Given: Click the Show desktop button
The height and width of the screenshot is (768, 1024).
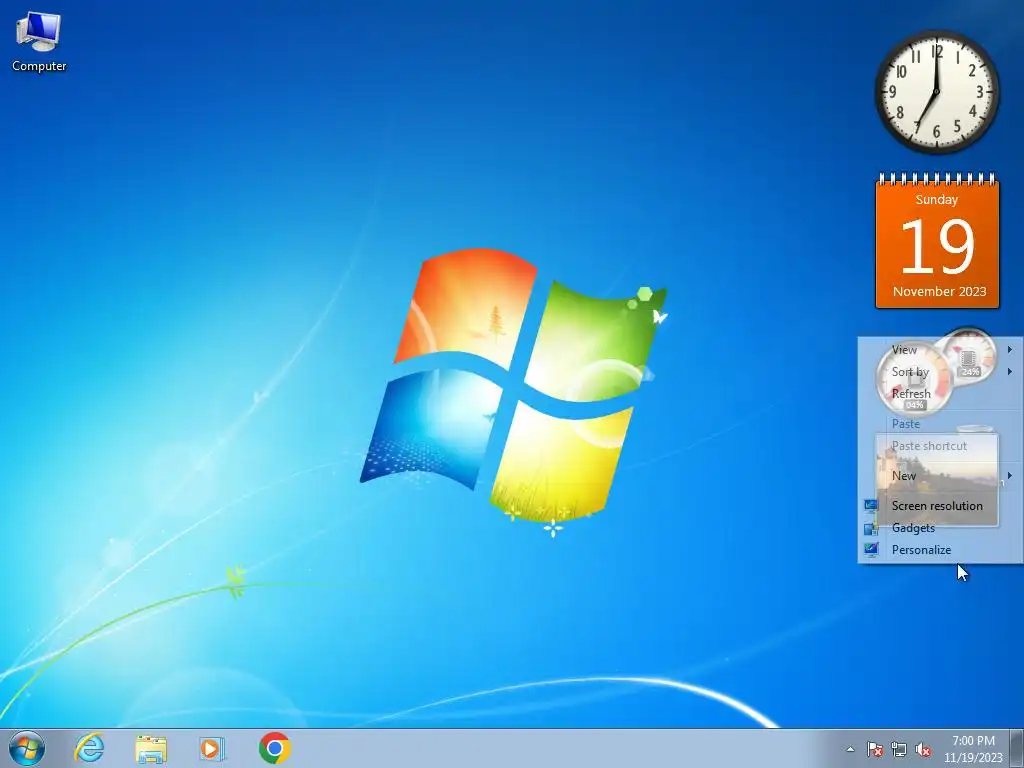Looking at the screenshot, I should (1017, 748).
